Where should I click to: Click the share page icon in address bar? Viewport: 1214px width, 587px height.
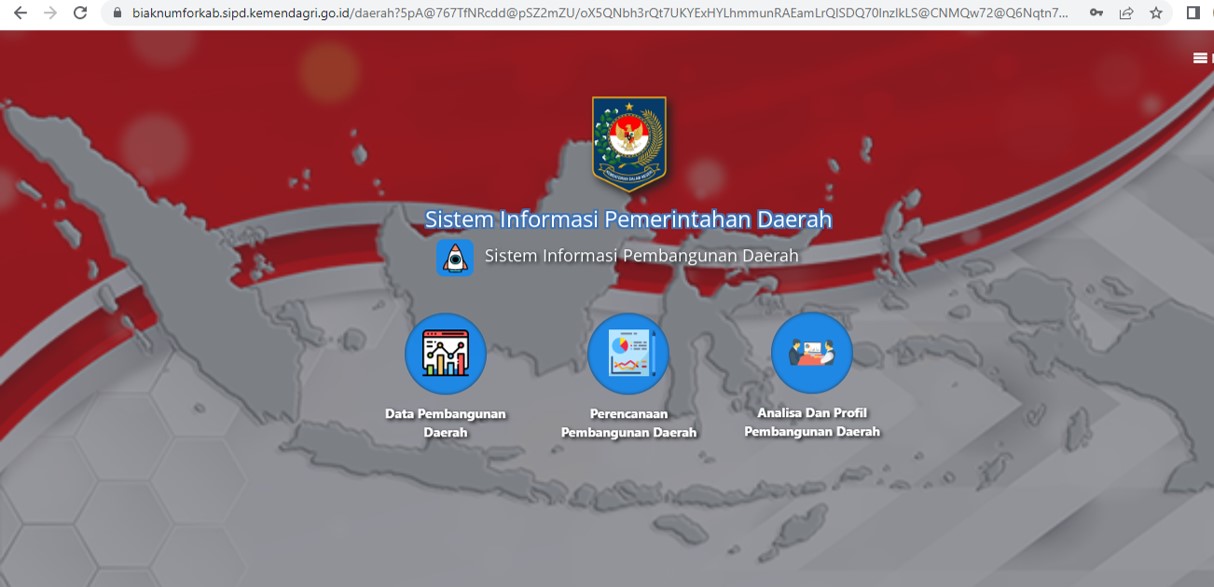1126,13
